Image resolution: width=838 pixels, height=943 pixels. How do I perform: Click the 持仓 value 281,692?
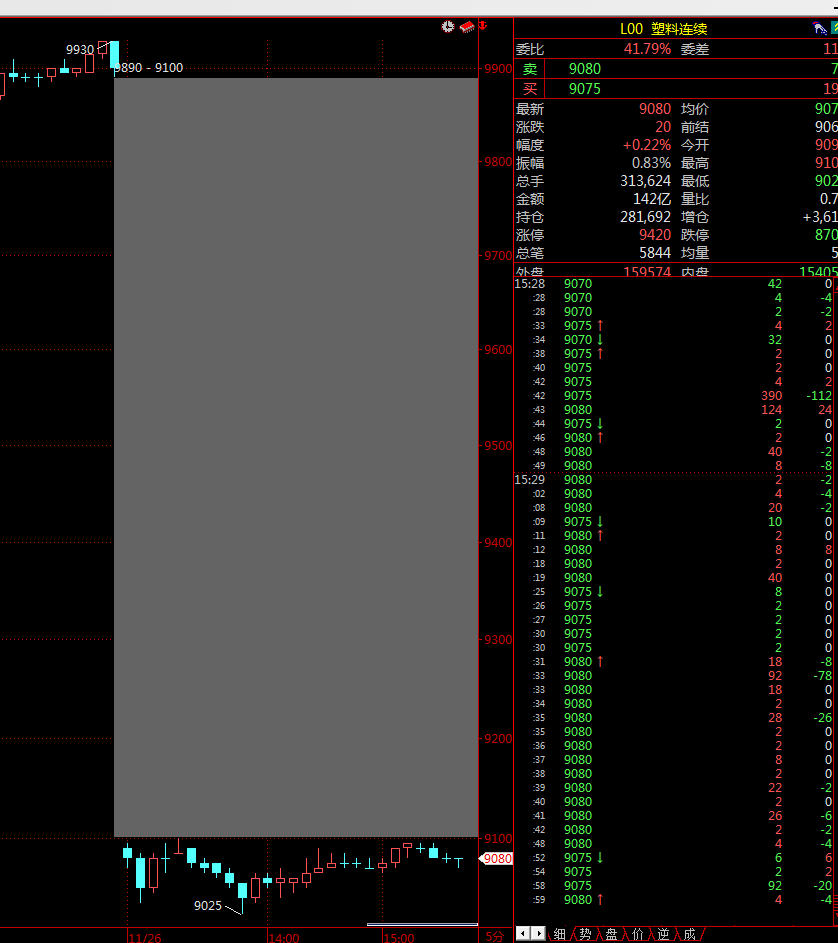645,217
